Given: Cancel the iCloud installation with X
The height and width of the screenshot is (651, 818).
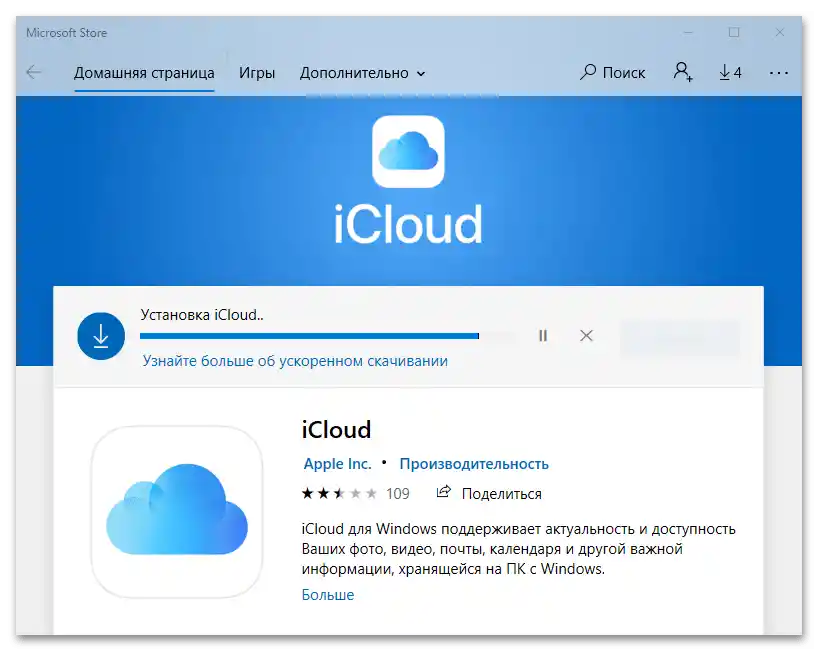Looking at the screenshot, I should (586, 335).
